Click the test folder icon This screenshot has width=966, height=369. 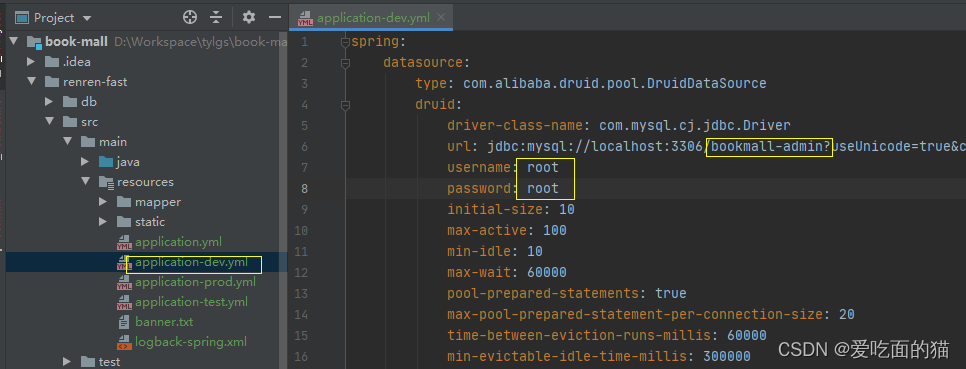(88, 362)
